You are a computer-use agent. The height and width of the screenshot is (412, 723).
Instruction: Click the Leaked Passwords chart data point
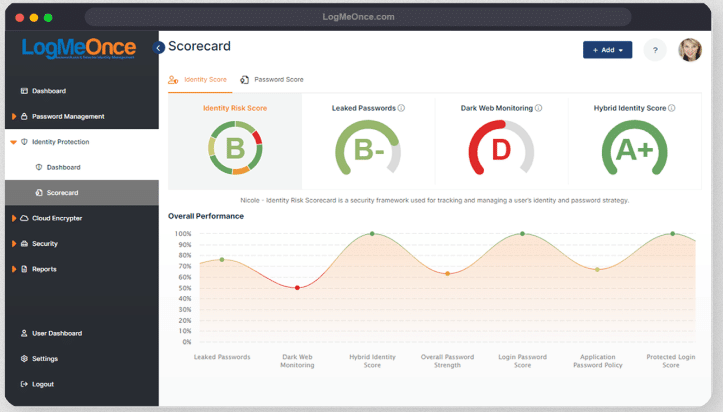(x=222, y=259)
